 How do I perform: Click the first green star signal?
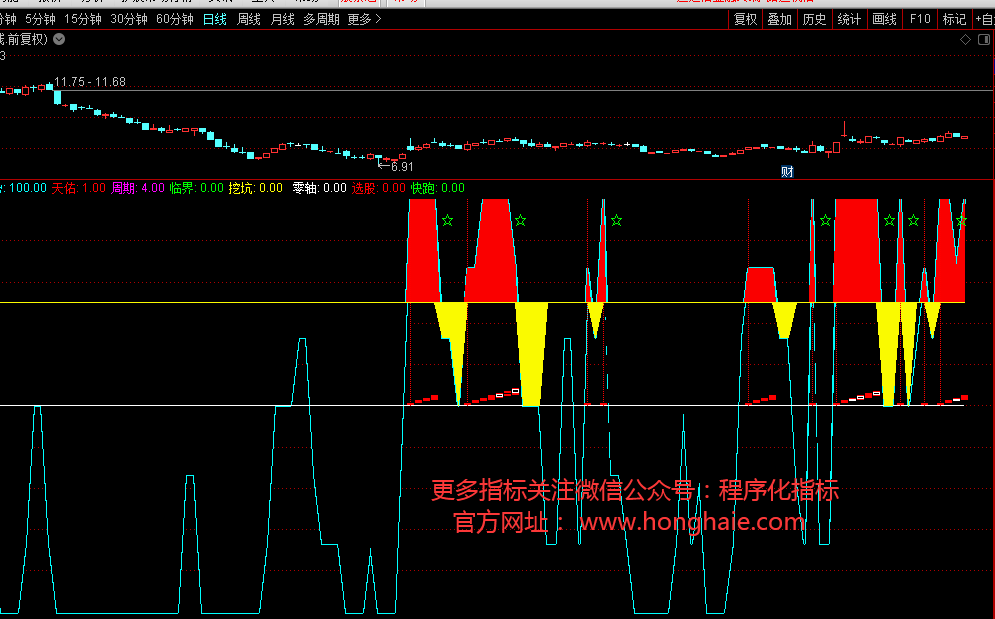[447, 220]
